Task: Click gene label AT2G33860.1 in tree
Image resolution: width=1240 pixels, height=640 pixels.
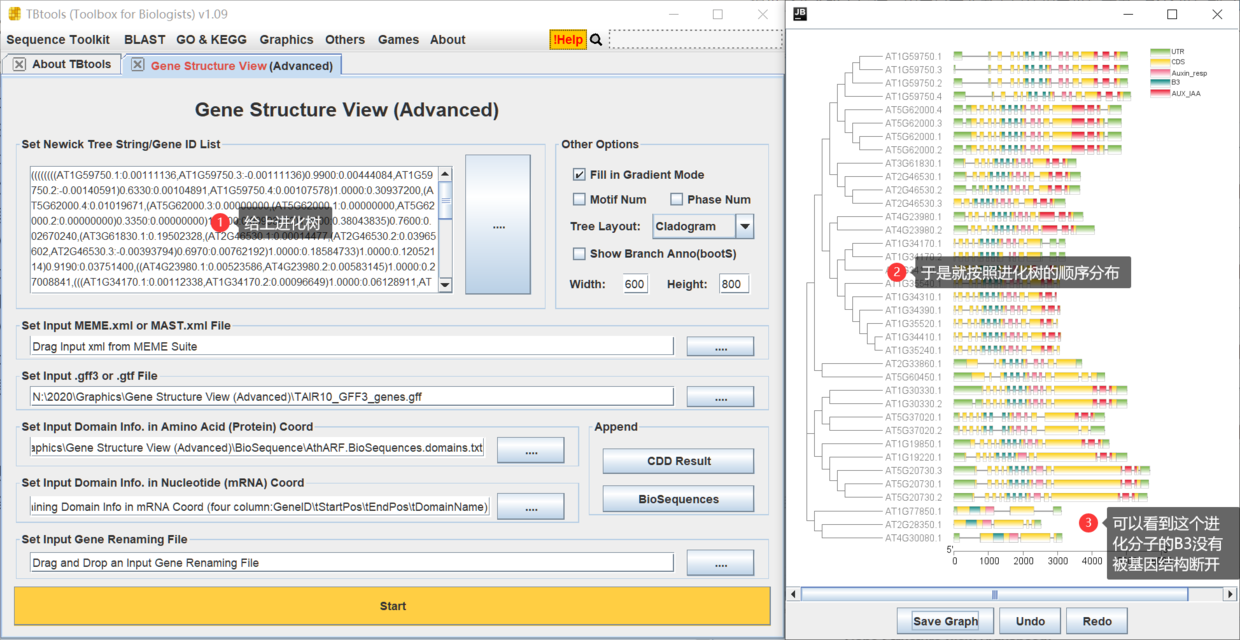Action: click(x=913, y=364)
